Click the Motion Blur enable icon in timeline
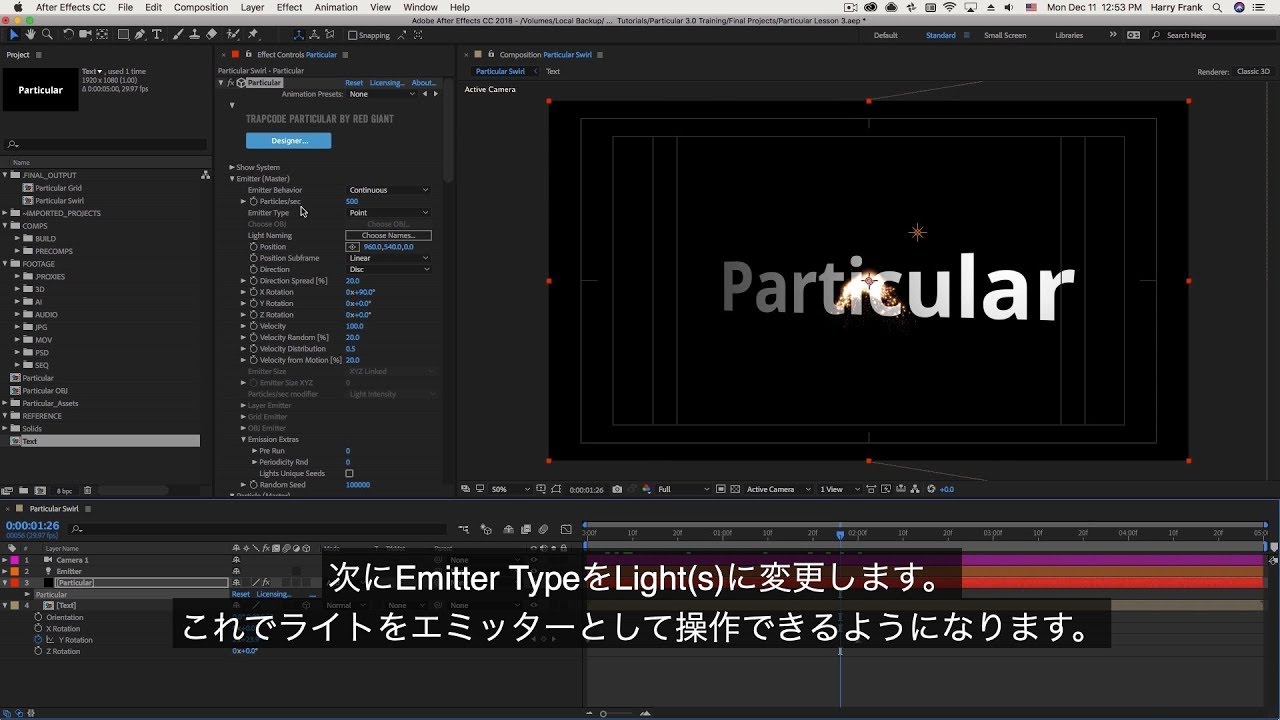Viewport: 1280px width, 720px height. [x=543, y=529]
